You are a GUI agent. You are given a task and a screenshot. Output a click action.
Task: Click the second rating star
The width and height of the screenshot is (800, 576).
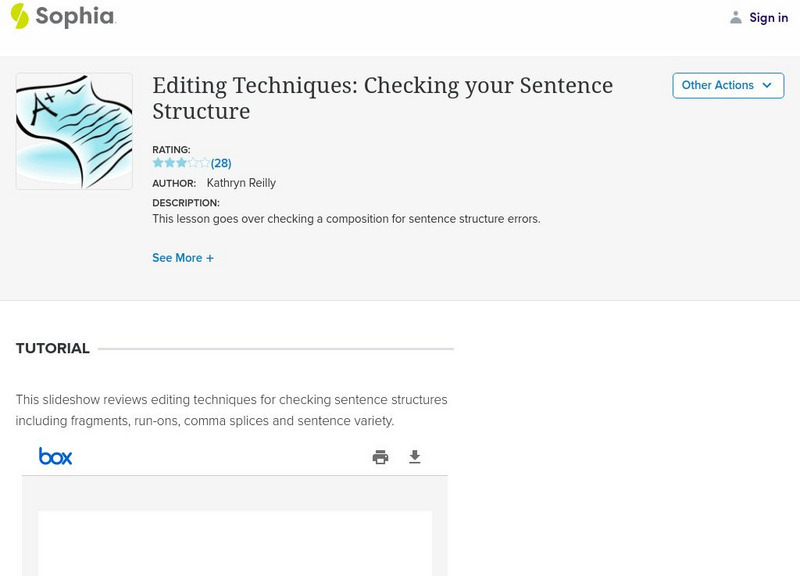(x=170, y=163)
